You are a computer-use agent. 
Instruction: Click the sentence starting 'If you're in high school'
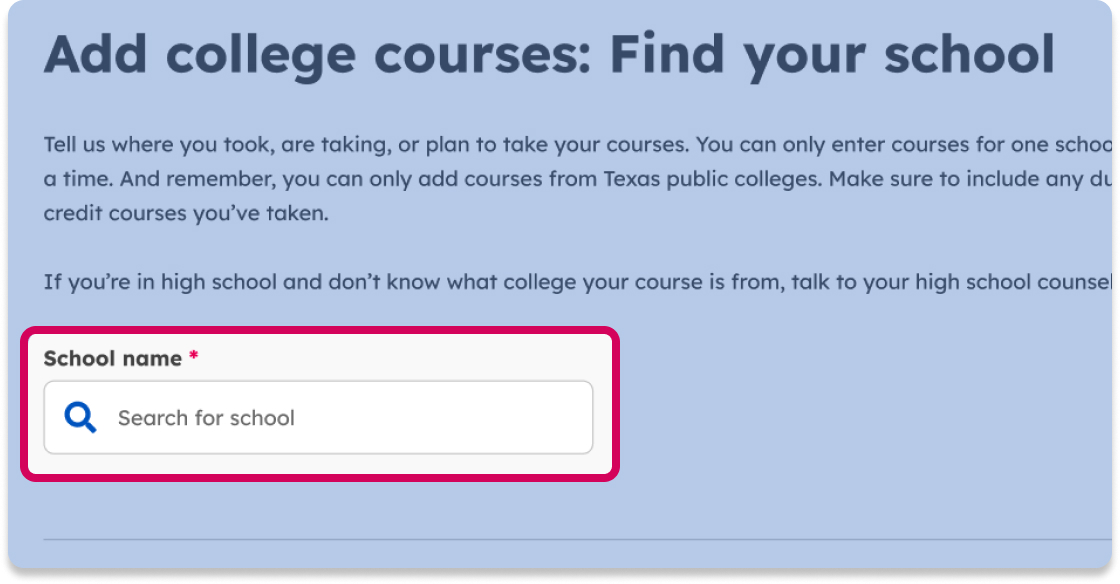[x=577, y=282]
